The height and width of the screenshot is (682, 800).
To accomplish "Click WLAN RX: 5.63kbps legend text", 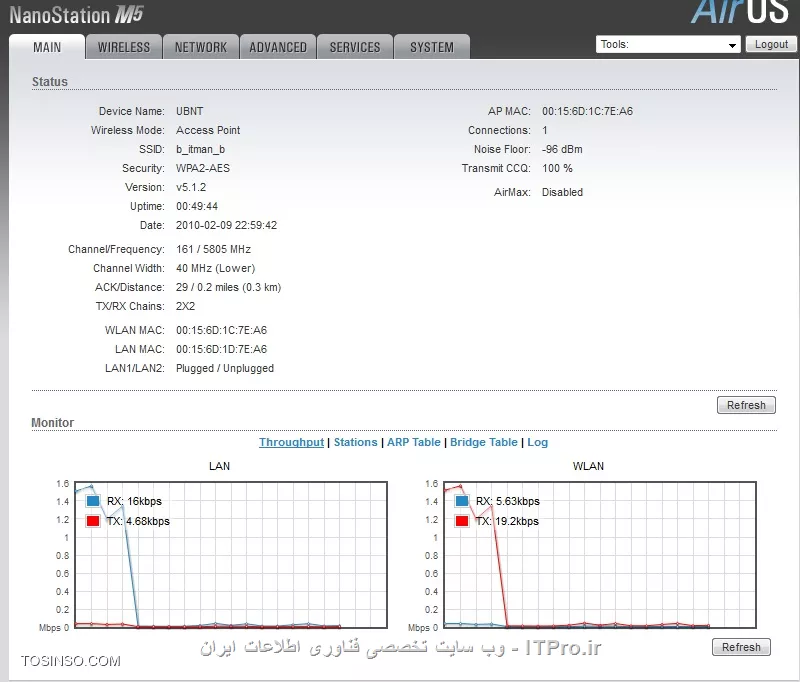I will coord(508,501).
